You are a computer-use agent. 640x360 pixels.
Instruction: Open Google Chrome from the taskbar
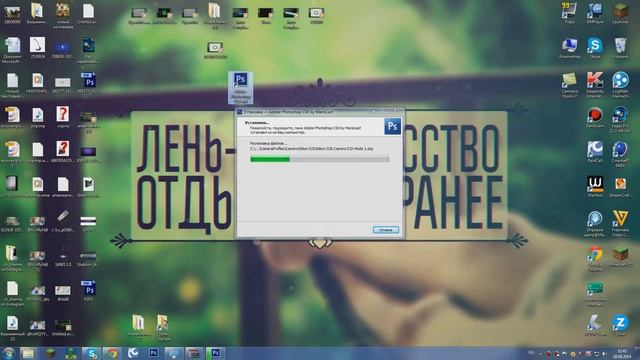pyautogui.click(x=112, y=353)
